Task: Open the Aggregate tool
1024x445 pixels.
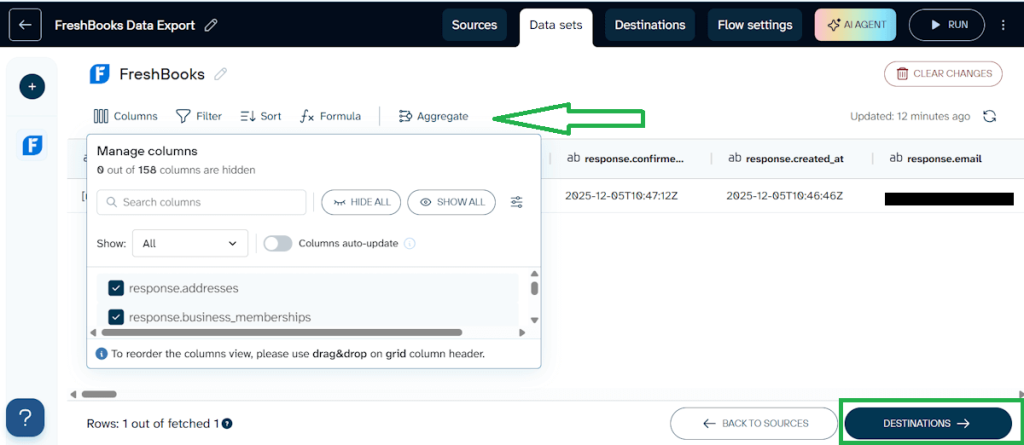Action: pos(434,116)
